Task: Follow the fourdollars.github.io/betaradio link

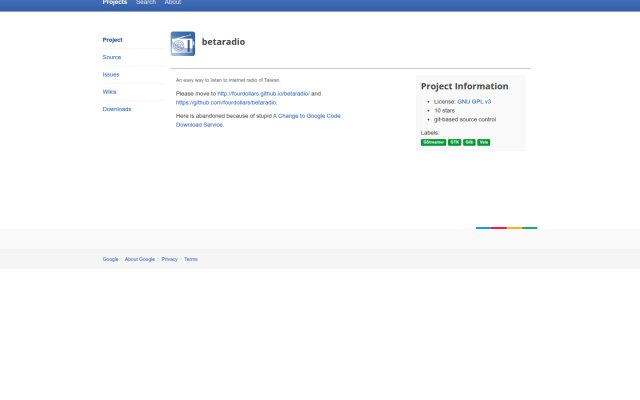Action: coord(263,94)
